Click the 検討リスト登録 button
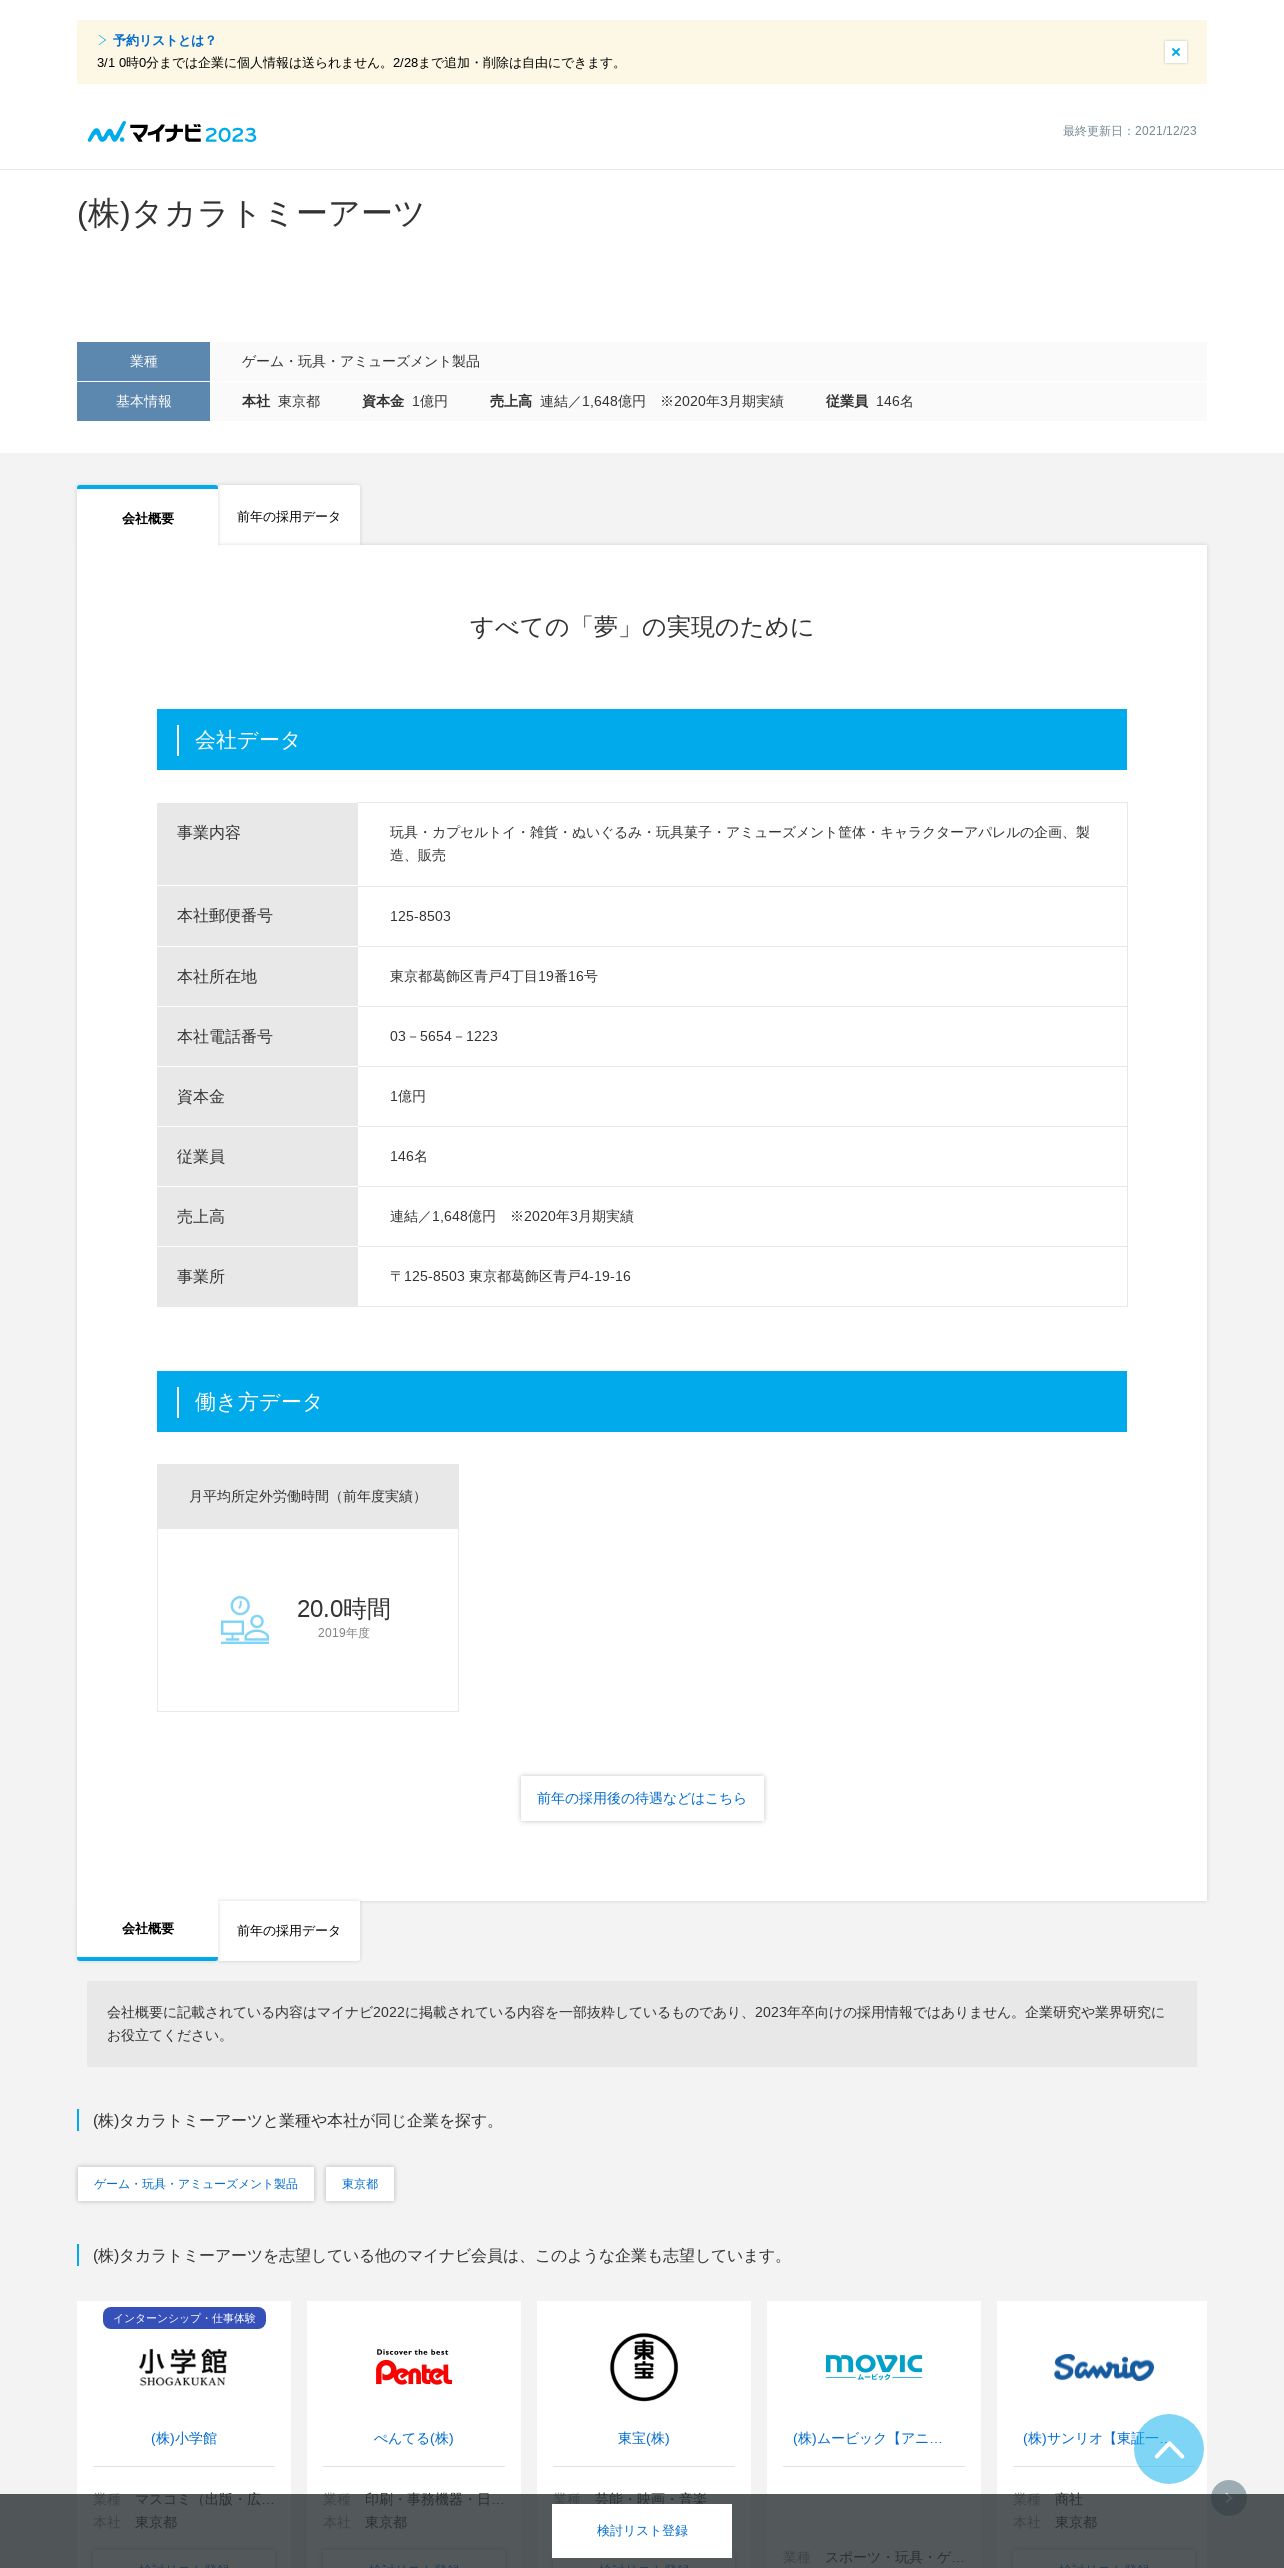The width and height of the screenshot is (1284, 2568). (642, 2531)
